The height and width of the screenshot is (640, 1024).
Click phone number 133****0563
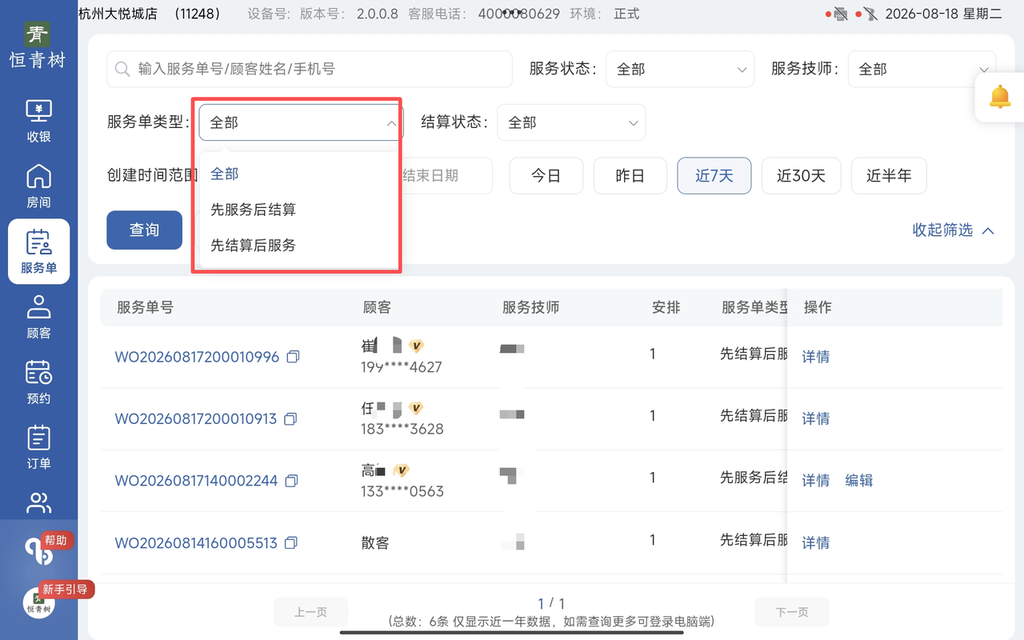pos(402,491)
